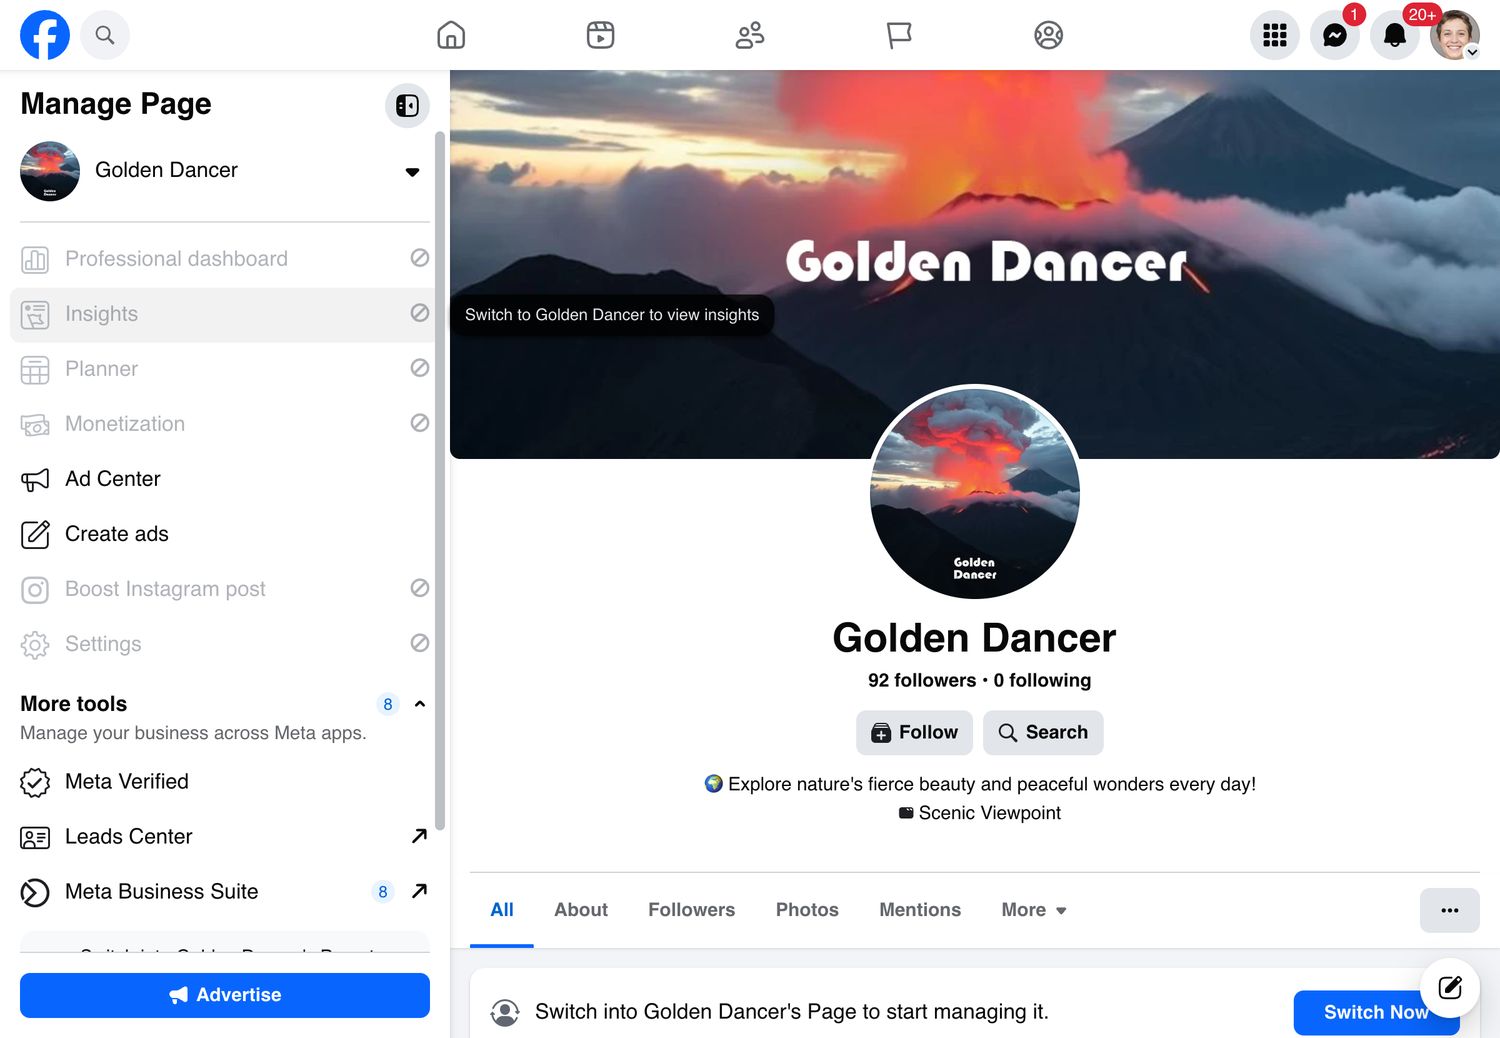The width and height of the screenshot is (1500, 1038).
Task: Collapse the Manage Page sidebar toggle
Action: (x=407, y=105)
